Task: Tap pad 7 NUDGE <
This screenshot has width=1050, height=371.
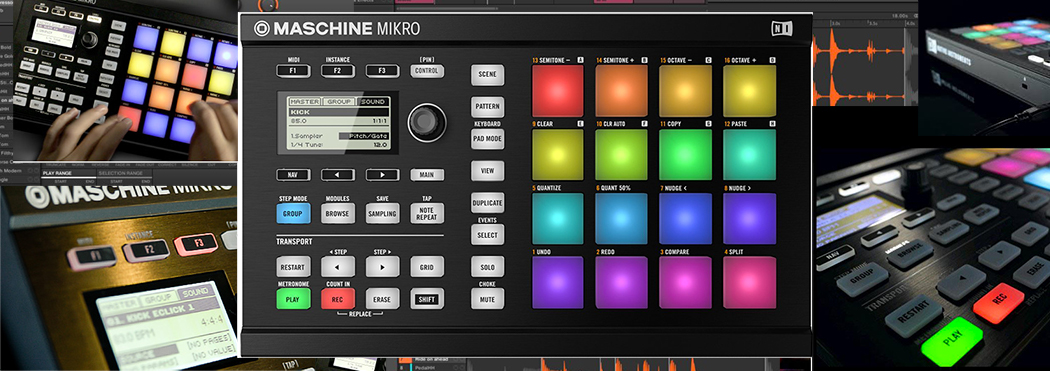Action: click(685, 218)
